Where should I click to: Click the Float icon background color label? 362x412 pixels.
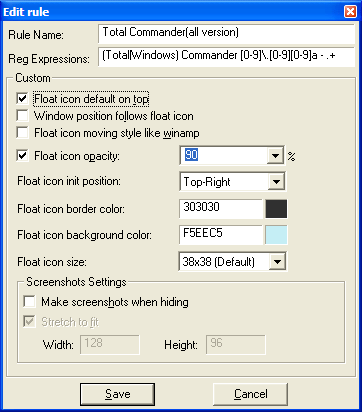(84, 235)
